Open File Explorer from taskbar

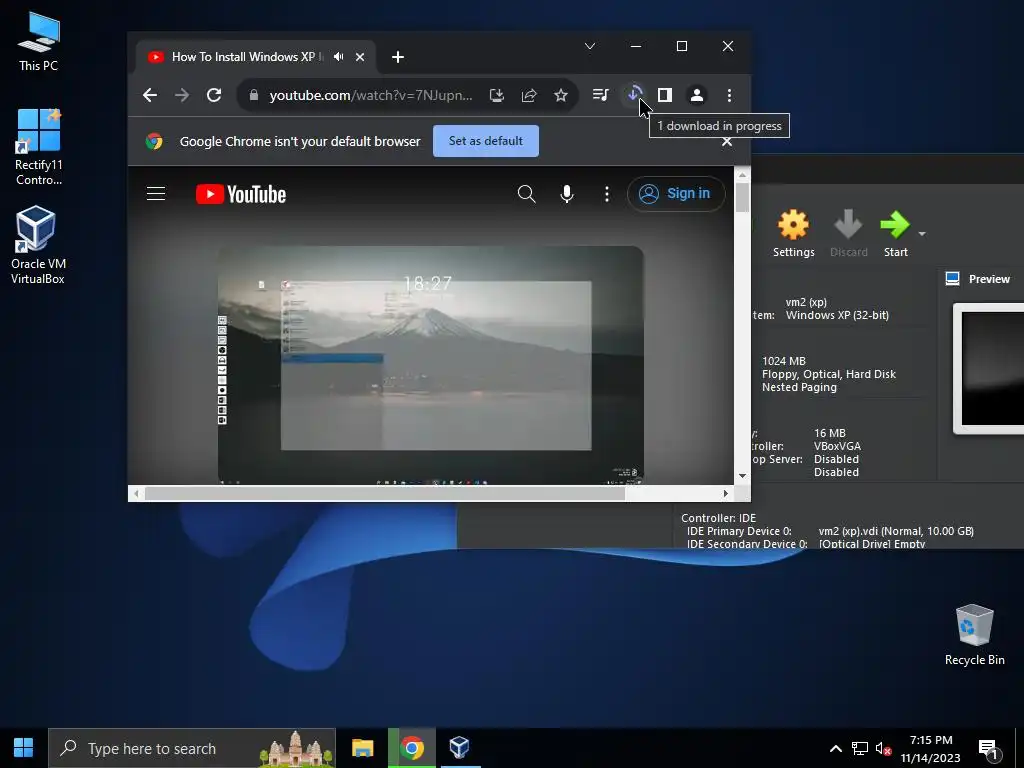pyautogui.click(x=362, y=748)
